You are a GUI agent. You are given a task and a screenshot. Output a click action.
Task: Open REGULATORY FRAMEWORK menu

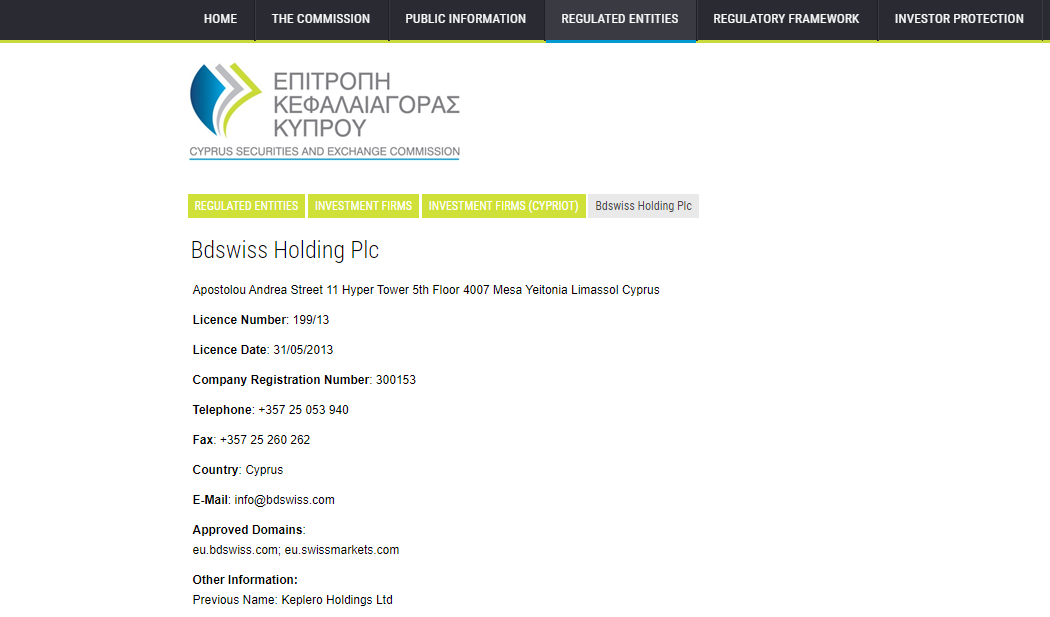(786, 19)
